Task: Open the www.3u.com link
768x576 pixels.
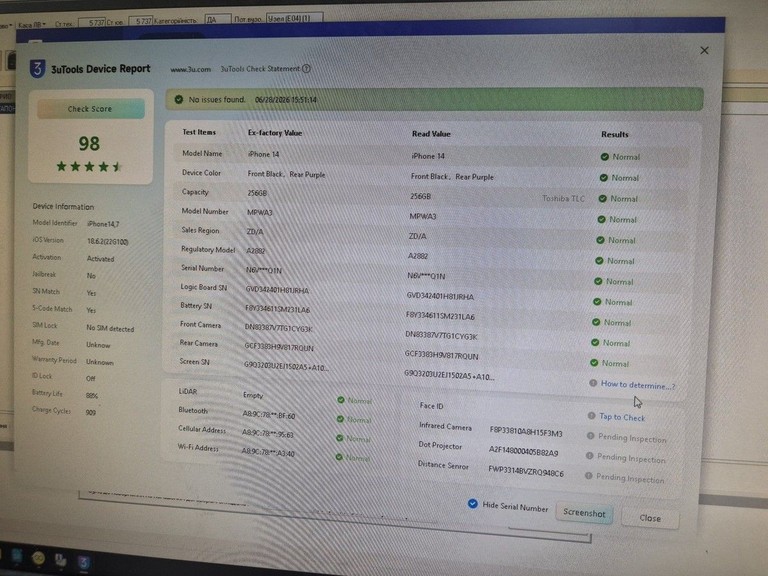Action: click(191, 70)
